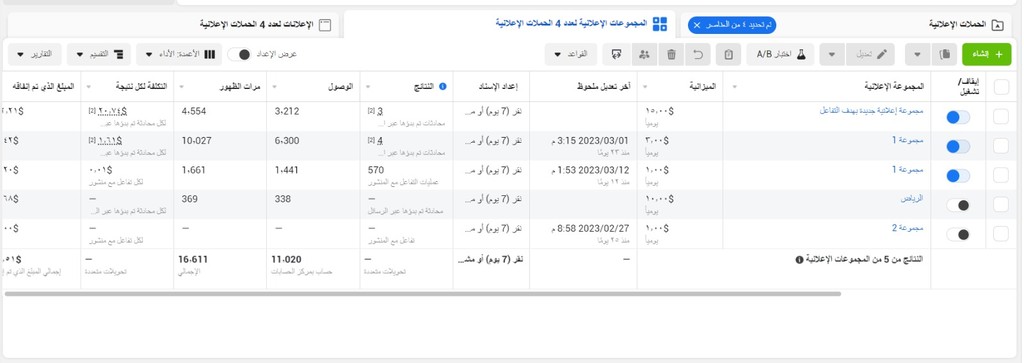
Task: Click the تعديل edit pencil button
Action: 871,54
